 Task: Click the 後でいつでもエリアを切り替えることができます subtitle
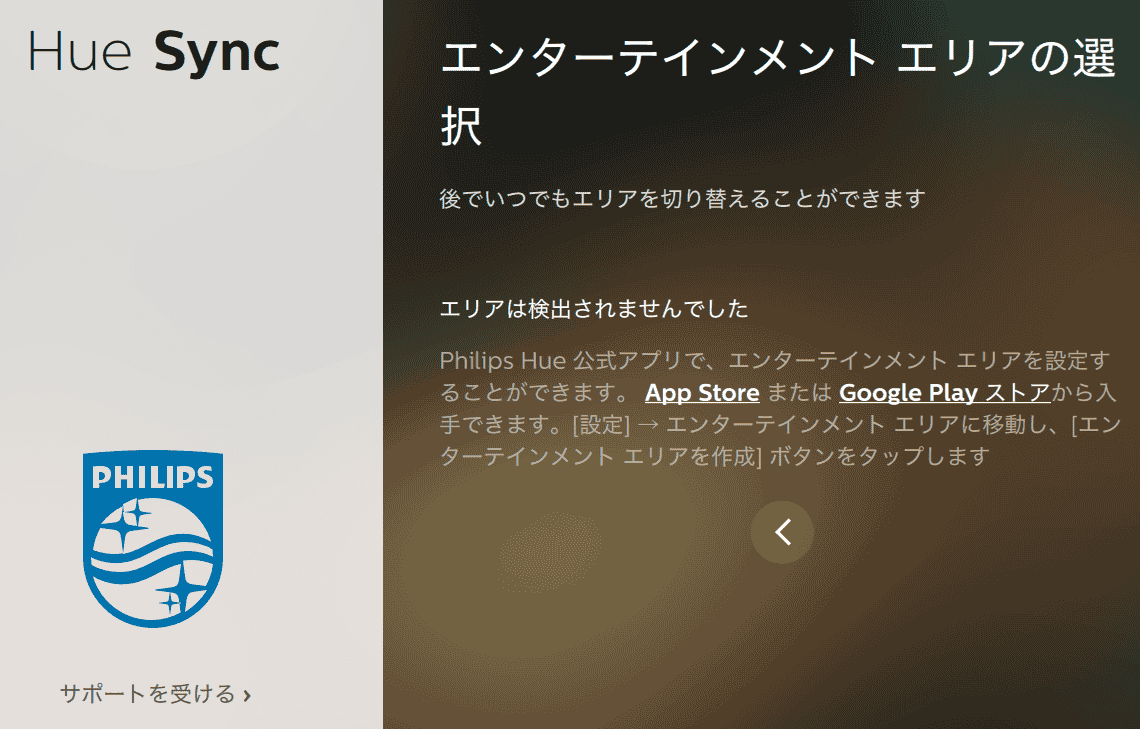pos(682,198)
